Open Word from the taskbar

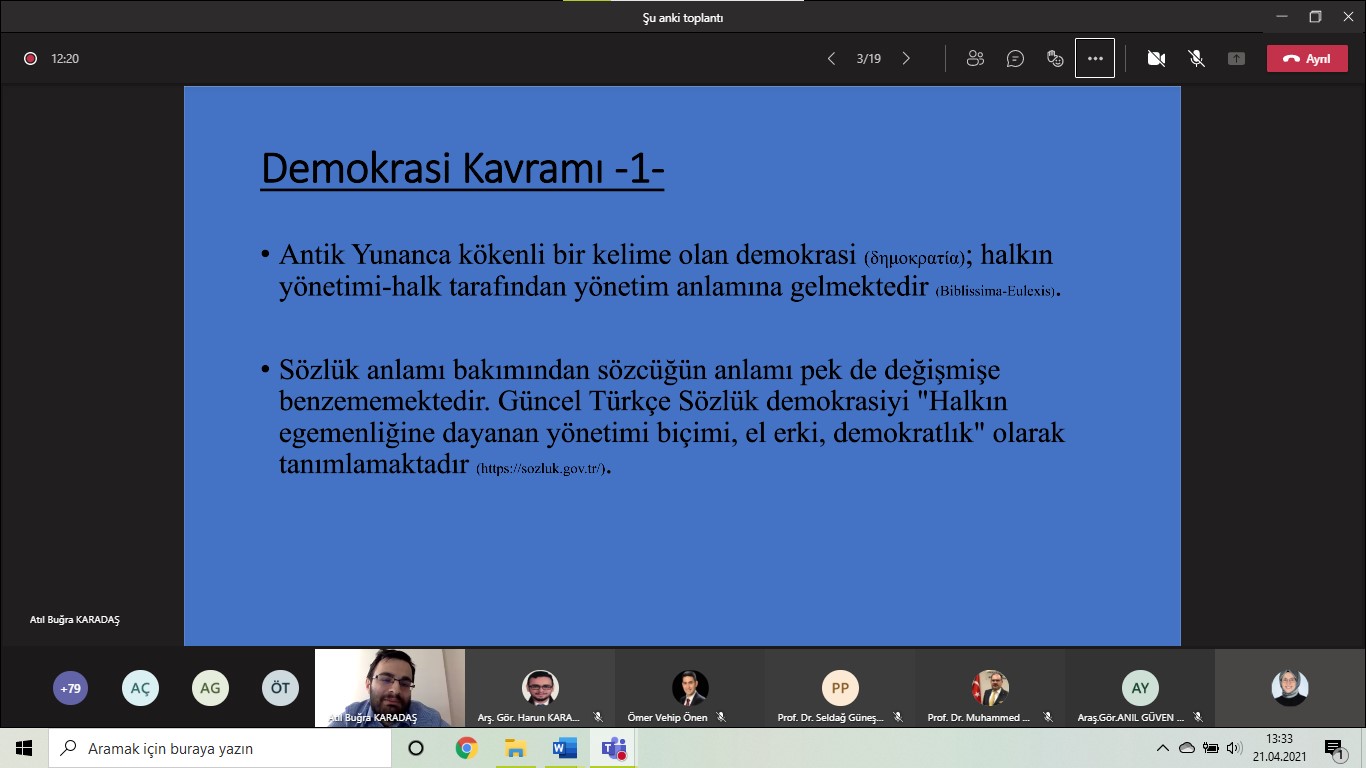564,748
